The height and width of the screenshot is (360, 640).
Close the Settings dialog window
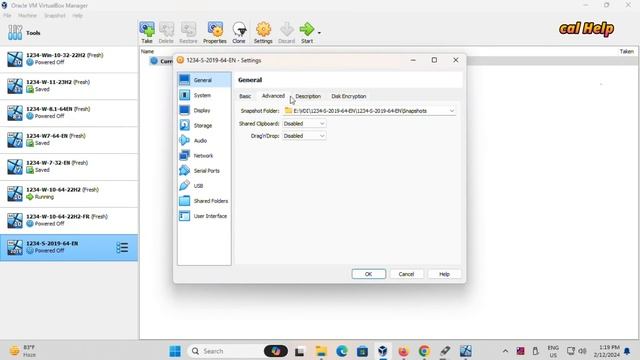point(456,60)
